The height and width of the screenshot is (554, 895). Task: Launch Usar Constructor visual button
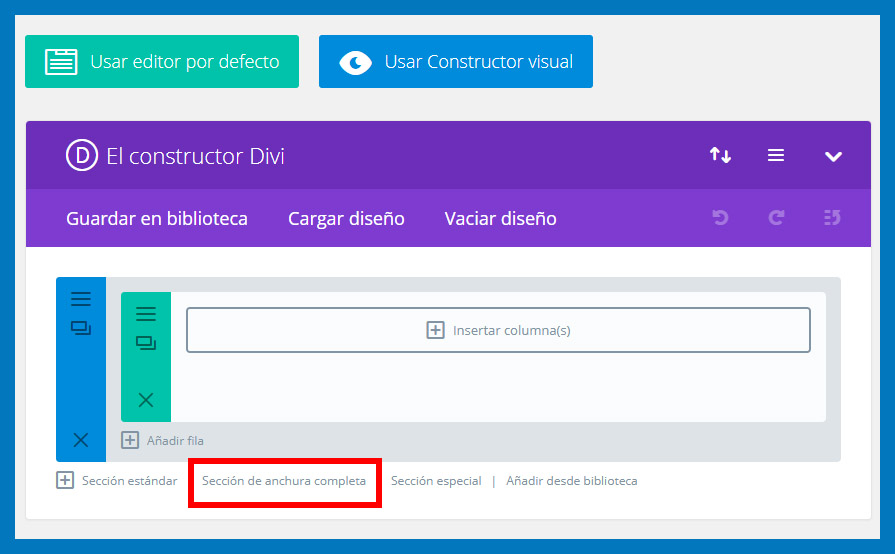point(455,62)
